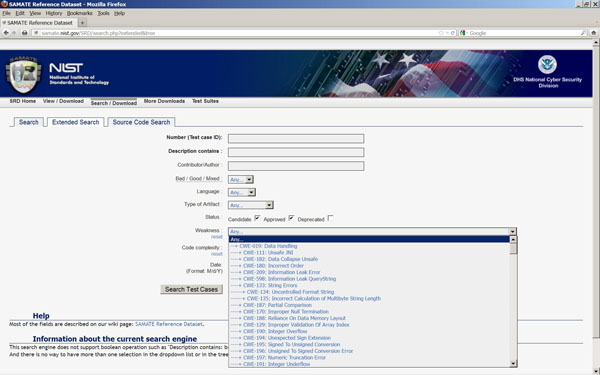Open the Edit menu
Image resolution: width=600 pixels, height=375 pixels.
pos(20,13)
